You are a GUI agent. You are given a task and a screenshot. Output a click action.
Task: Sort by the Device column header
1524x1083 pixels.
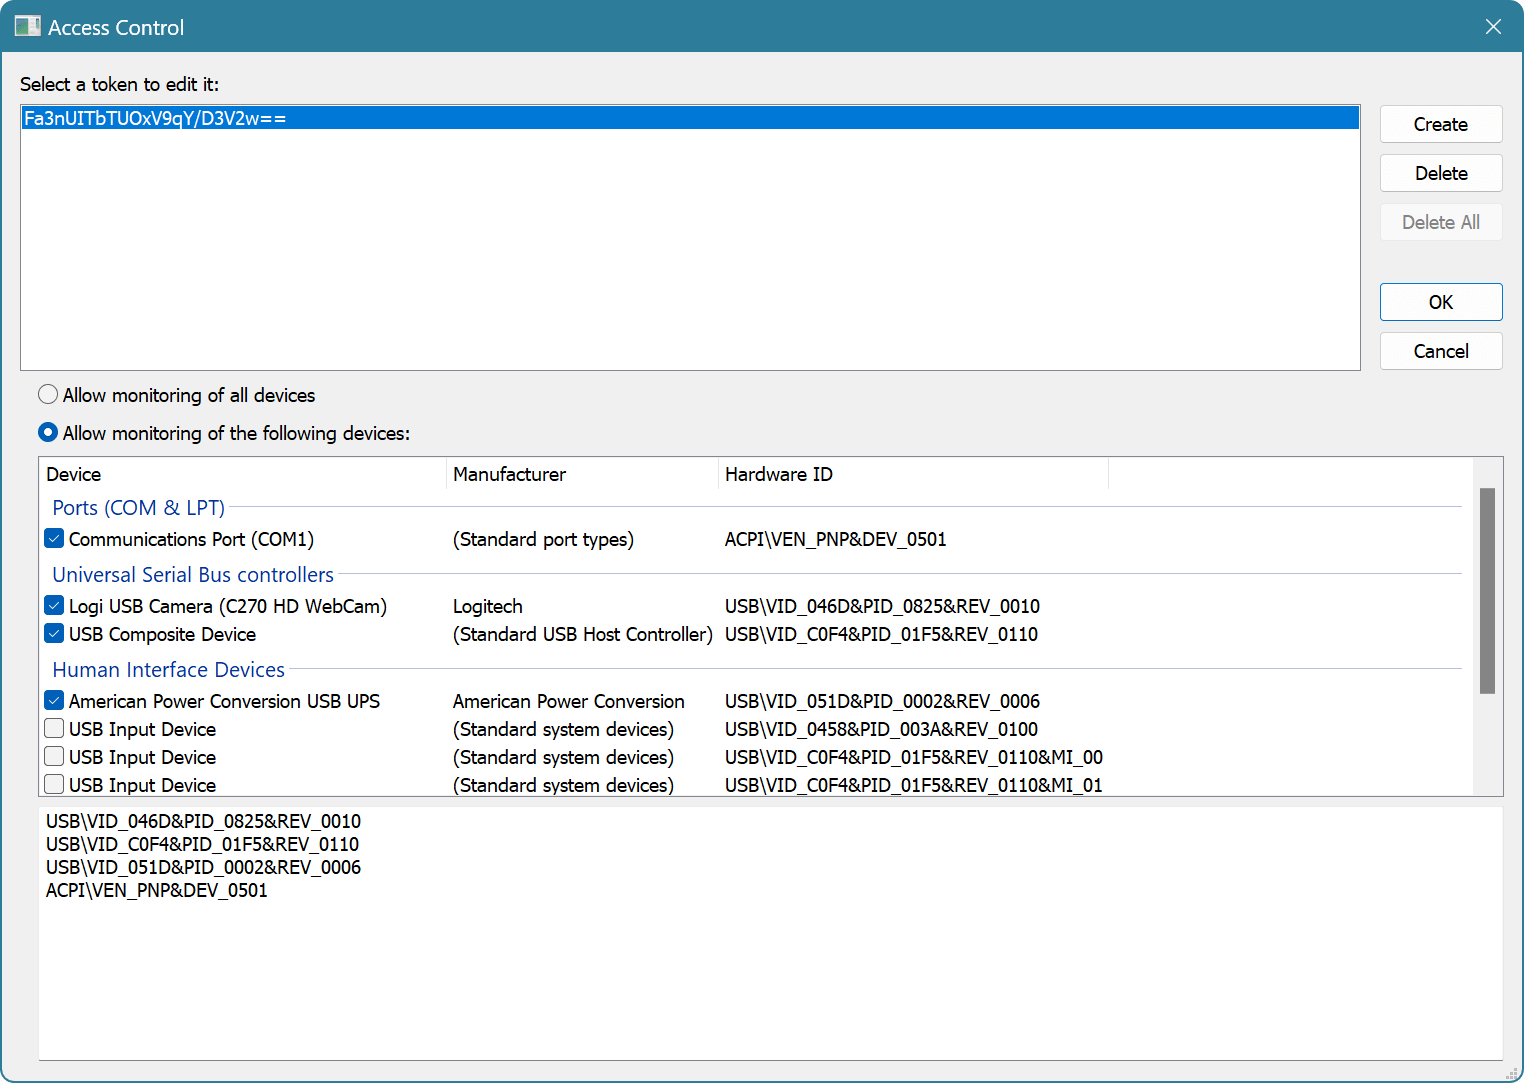point(243,474)
